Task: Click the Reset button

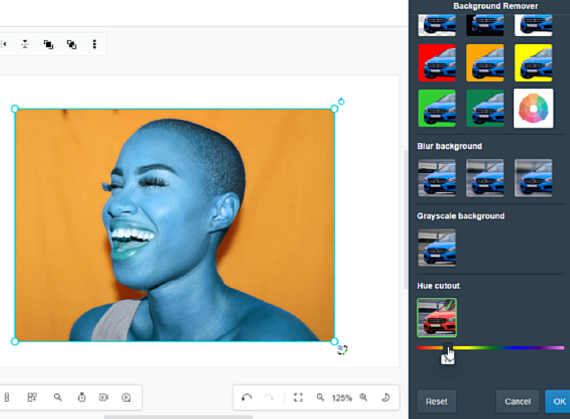Action: pos(437,402)
